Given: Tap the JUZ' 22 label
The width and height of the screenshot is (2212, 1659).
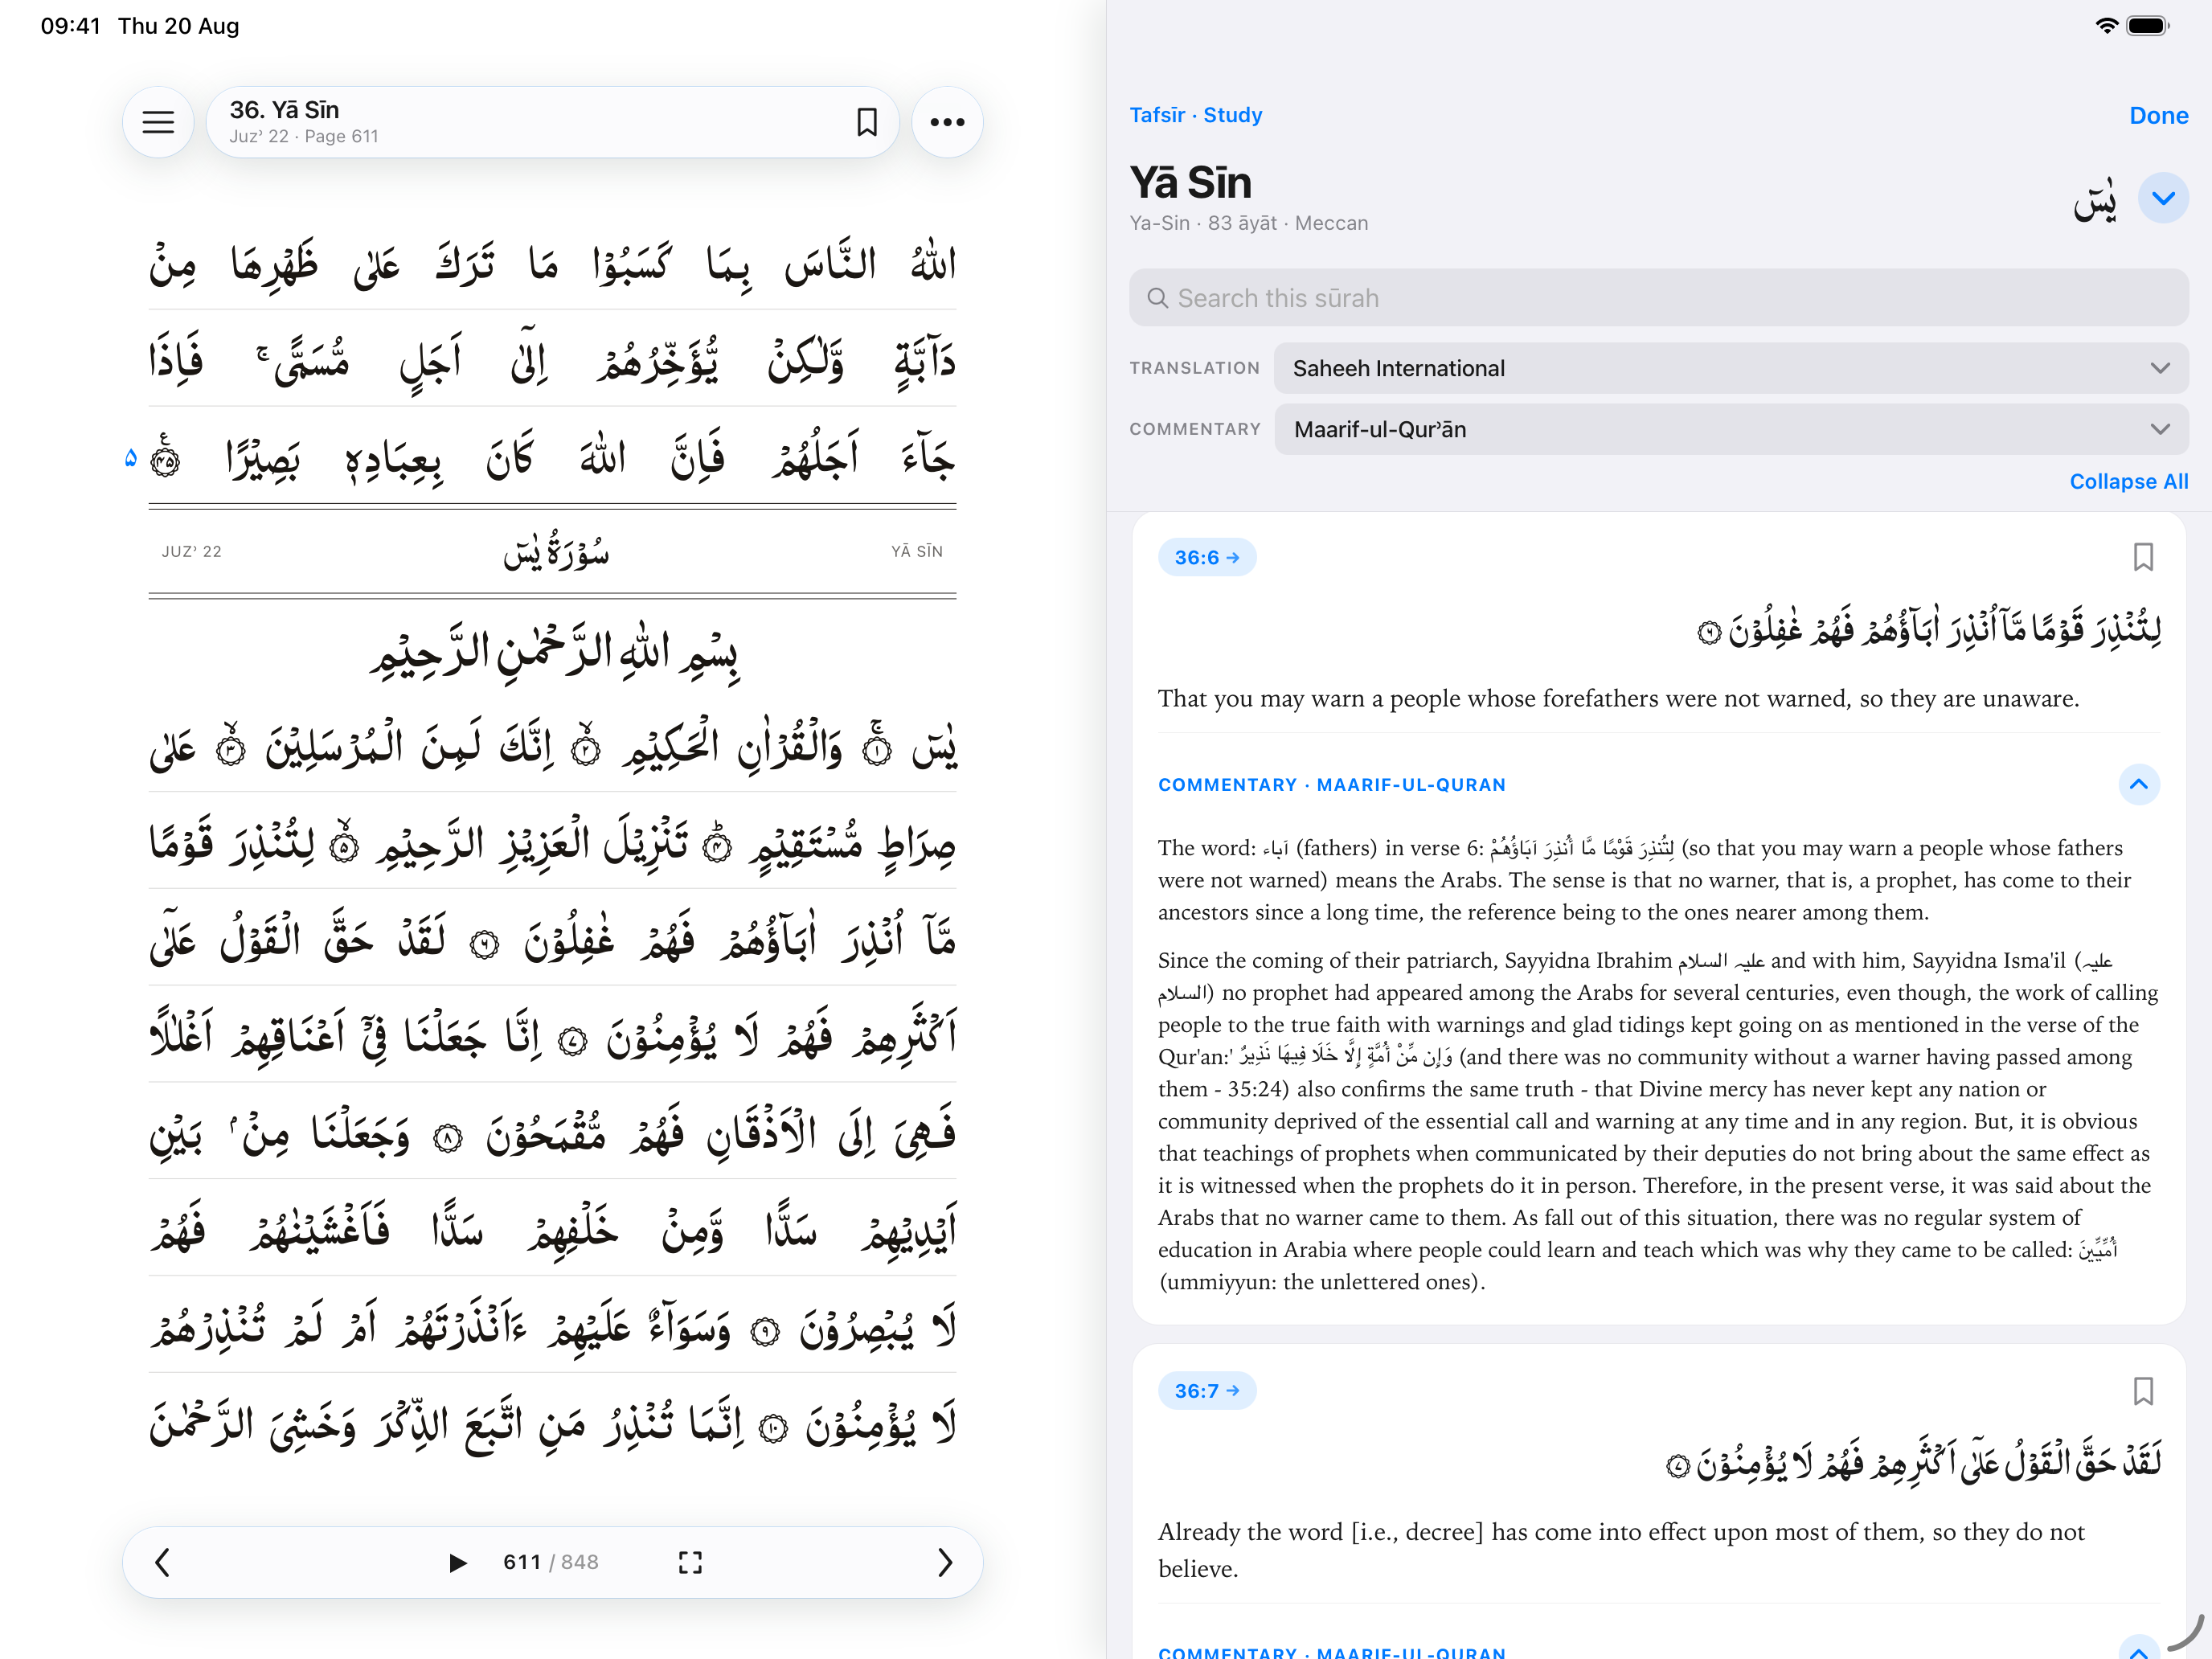Looking at the screenshot, I should (x=192, y=551).
